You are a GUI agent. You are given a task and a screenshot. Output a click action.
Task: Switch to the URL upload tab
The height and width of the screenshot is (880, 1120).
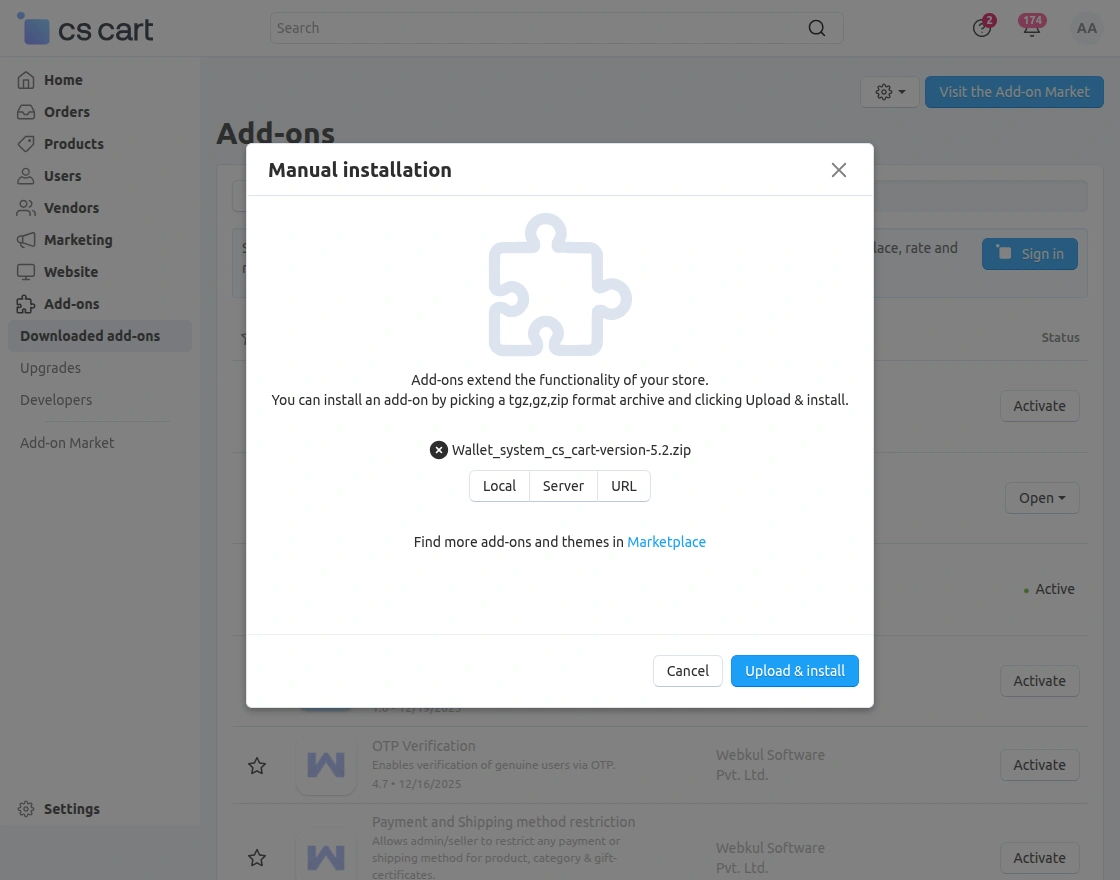(x=623, y=486)
